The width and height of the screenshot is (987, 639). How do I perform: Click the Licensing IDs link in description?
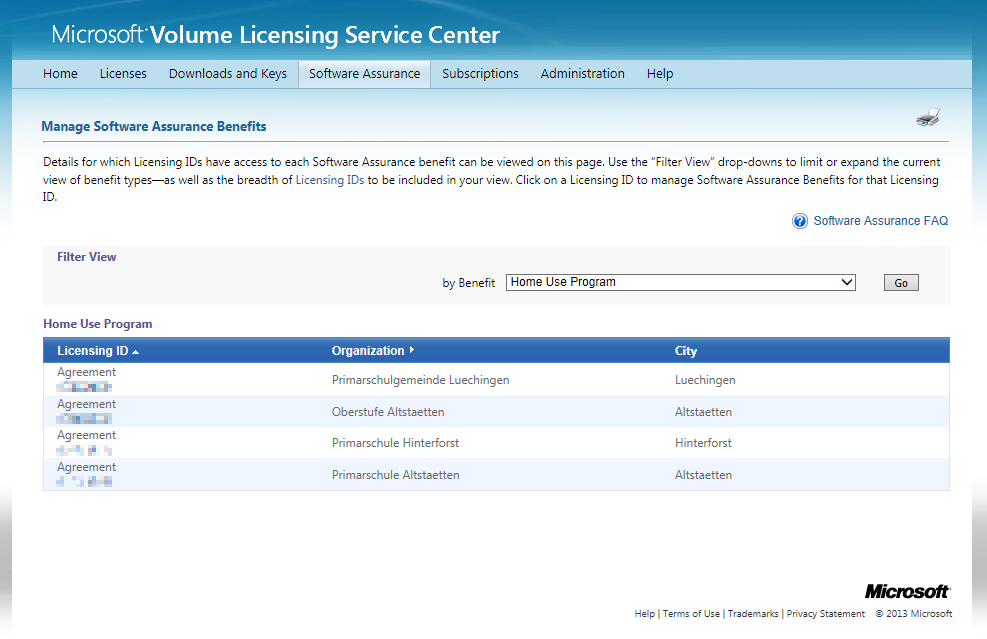[329, 180]
